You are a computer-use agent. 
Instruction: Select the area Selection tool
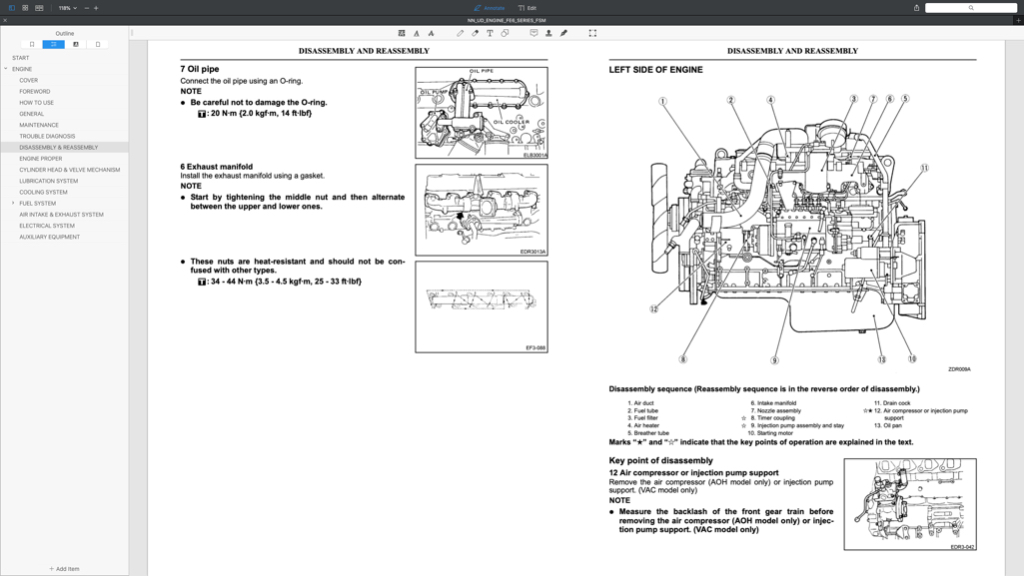coord(593,33)
